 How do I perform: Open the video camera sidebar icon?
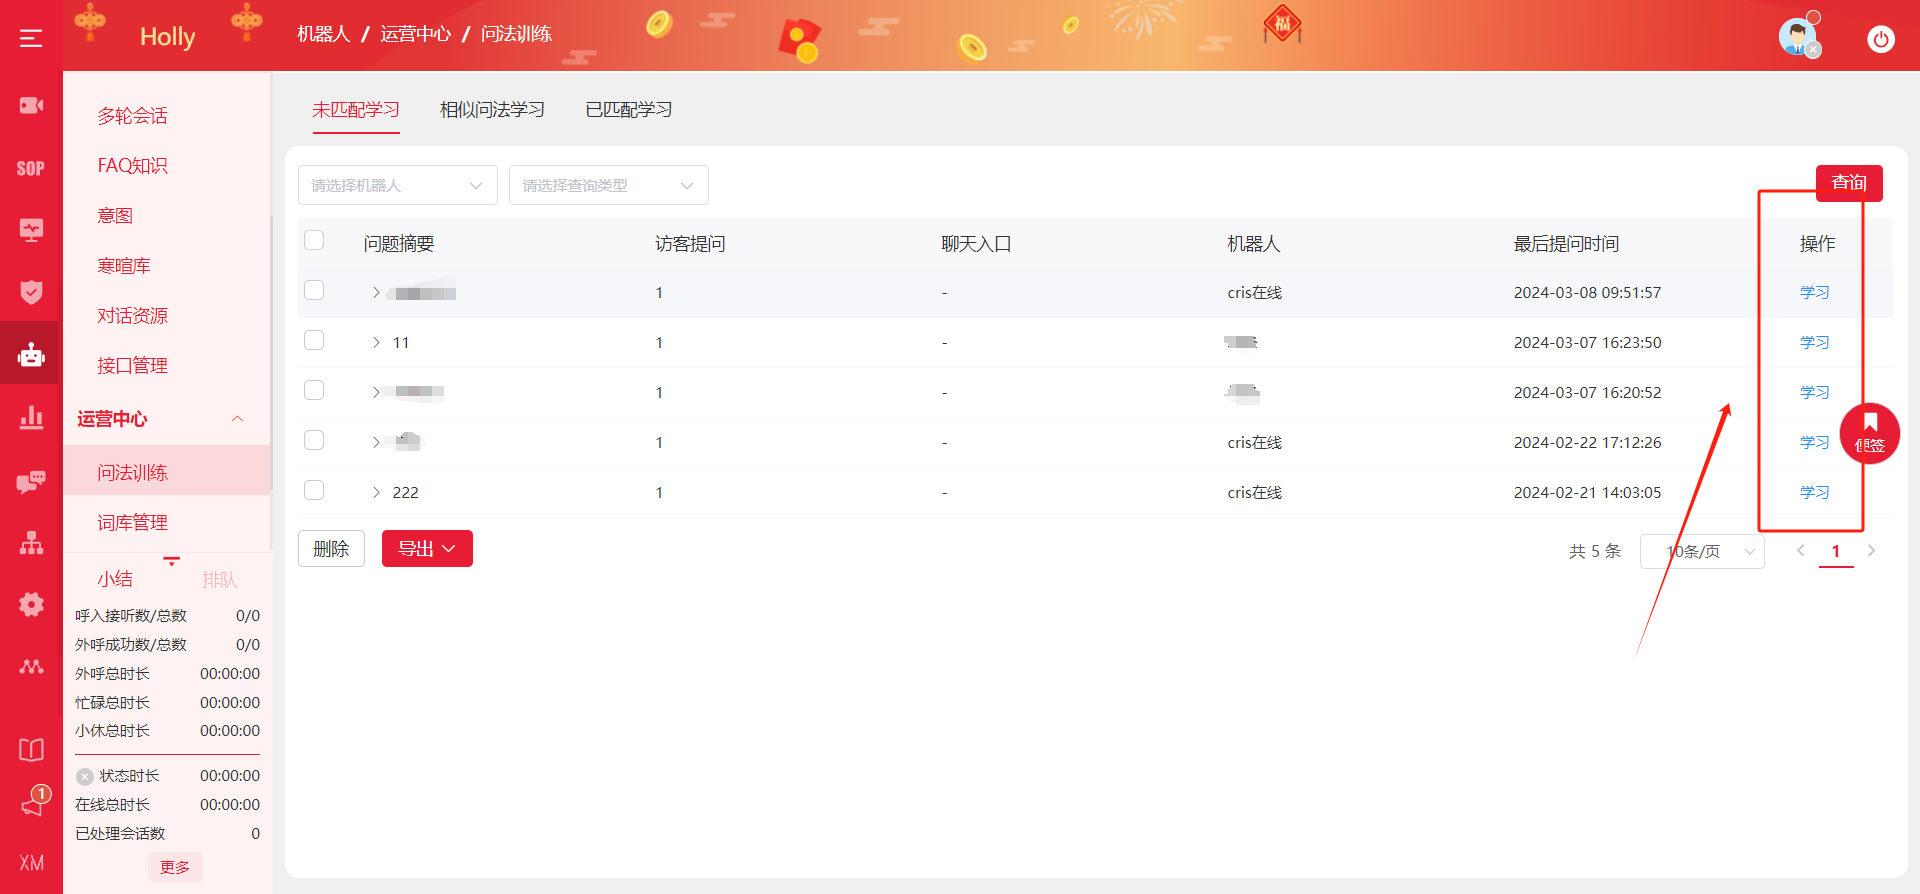click(31, 105)
